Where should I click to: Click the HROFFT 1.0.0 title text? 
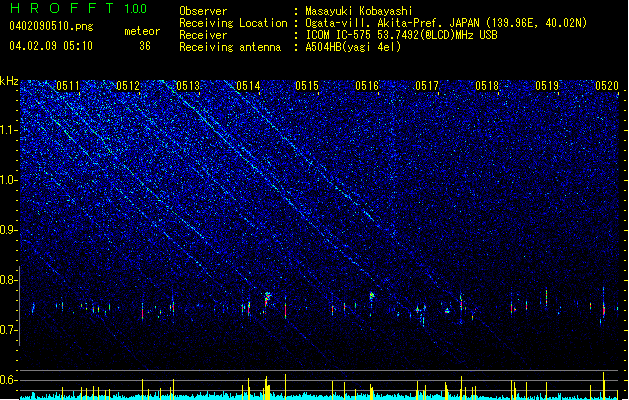pyautogui.click(x=79, y=8)
